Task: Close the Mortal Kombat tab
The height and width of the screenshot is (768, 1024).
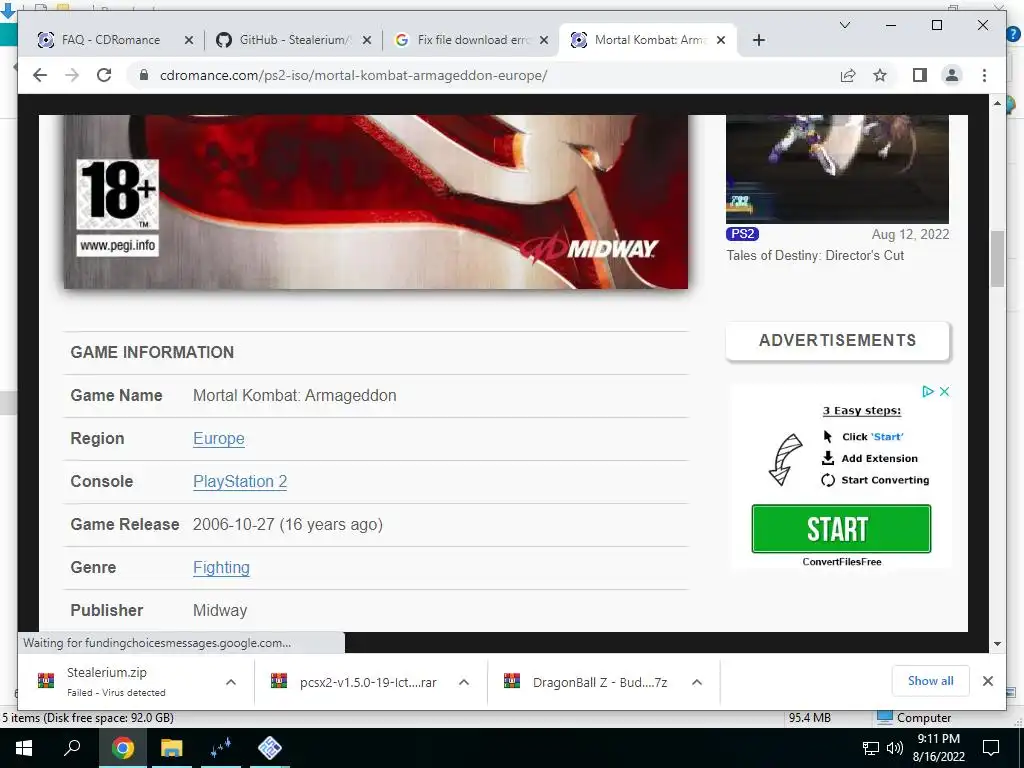Action: coord(721,40)
